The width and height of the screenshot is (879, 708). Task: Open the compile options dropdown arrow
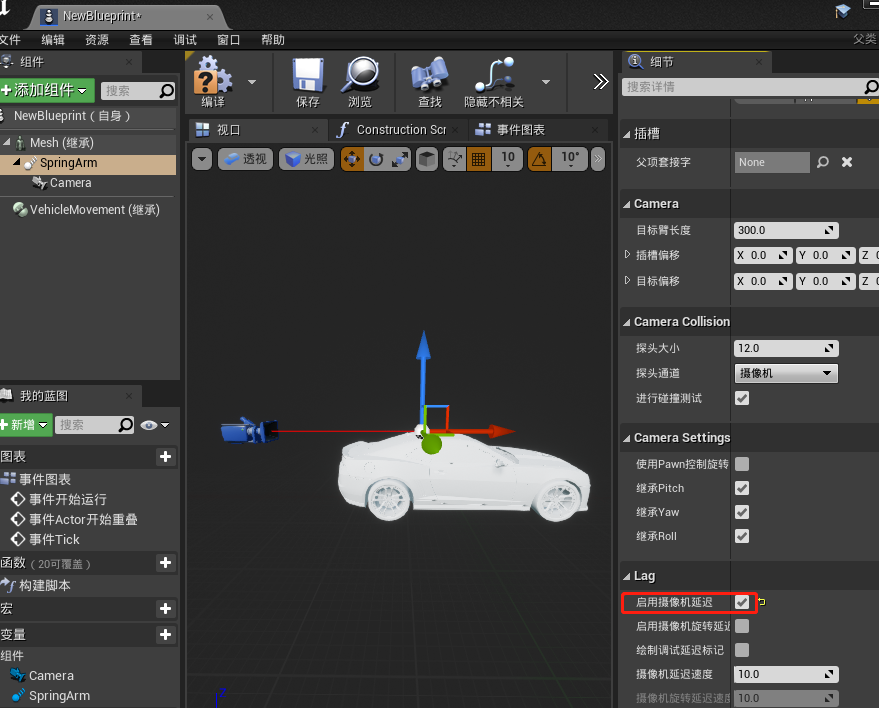pyautogui.click(x=252, y=82)
